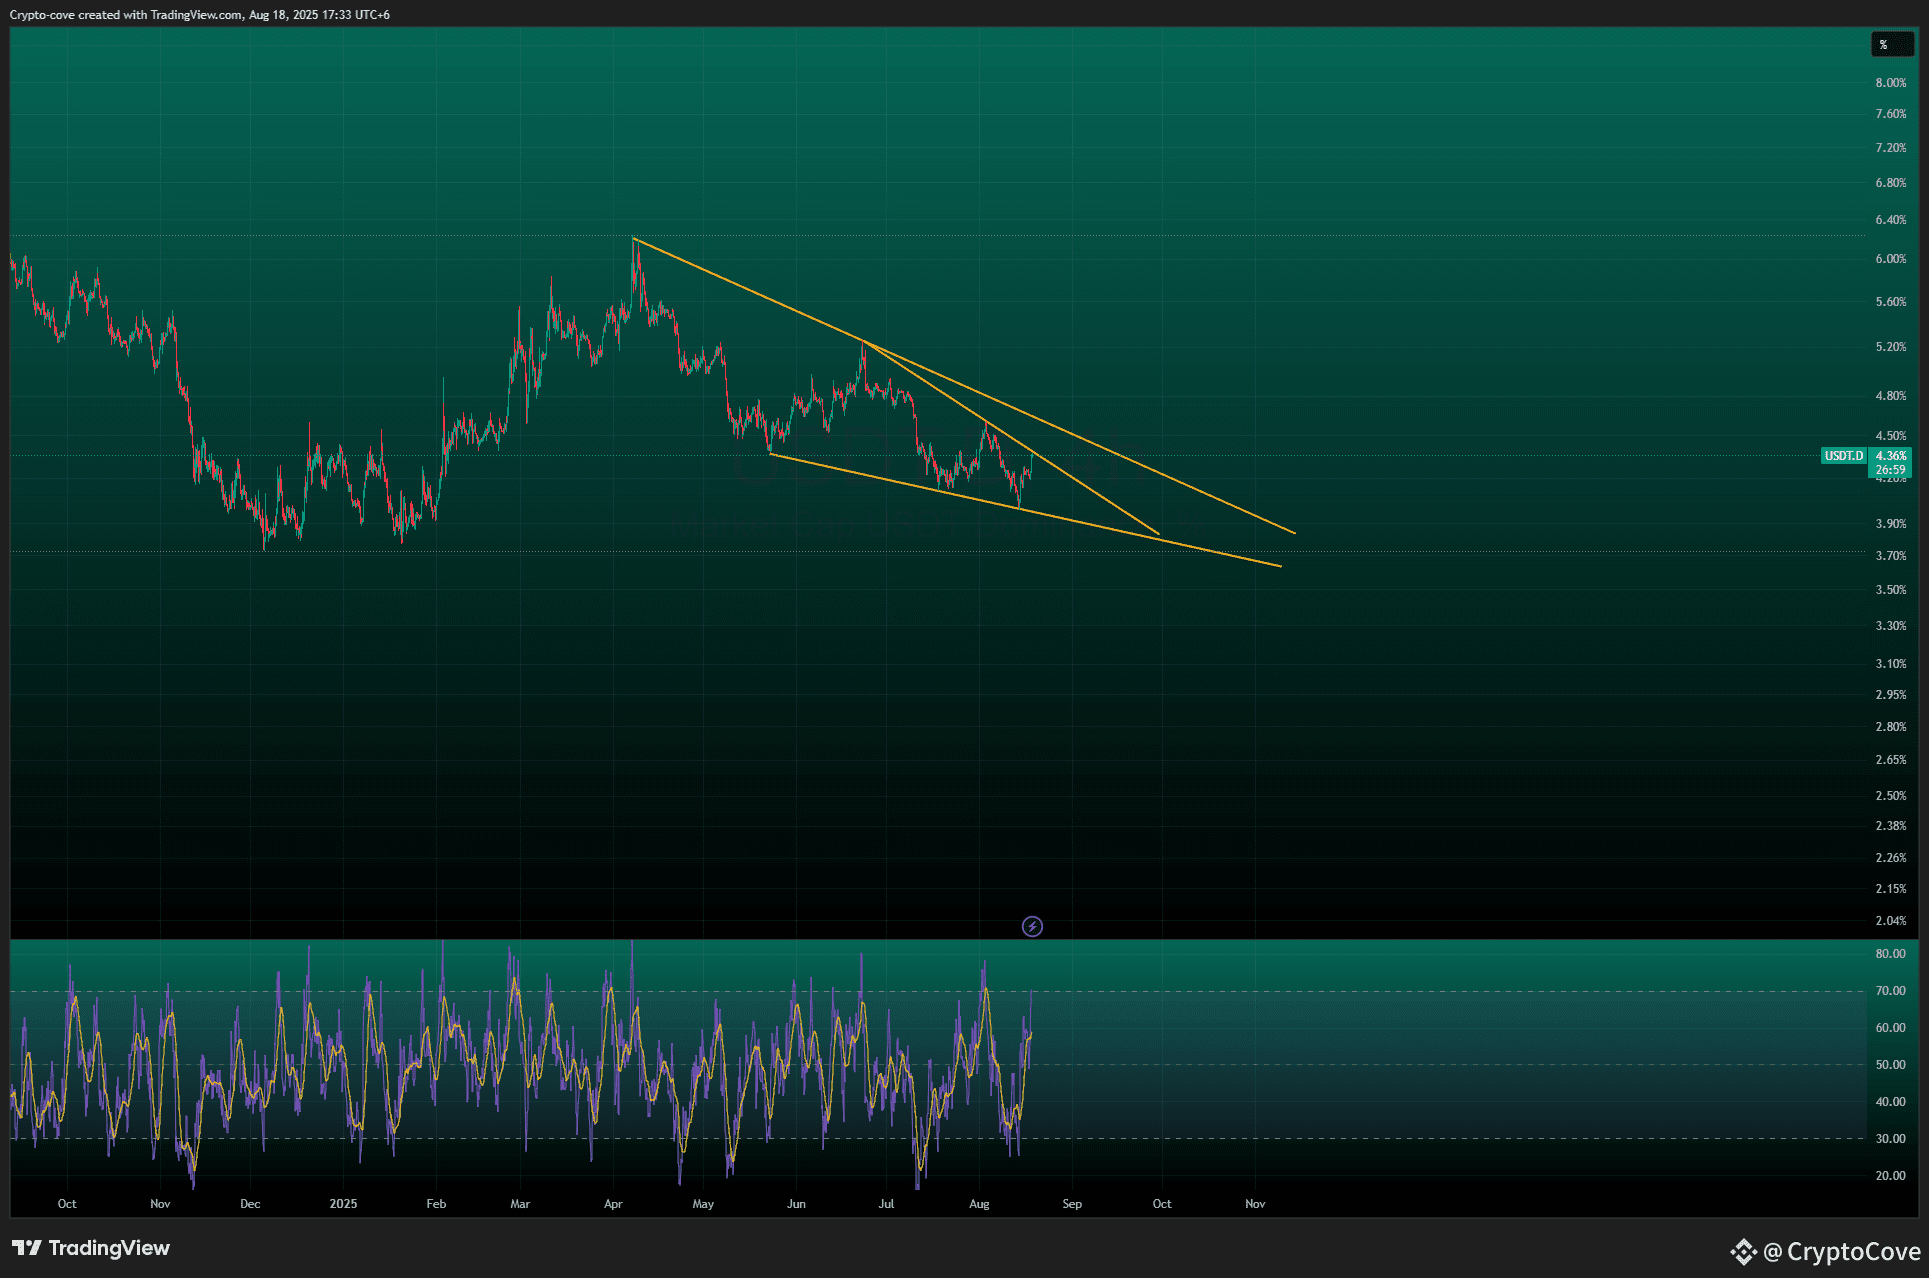Click the TradingView logo
The width and height of the screenshot is (1929, 1278).
point(91,1248)
